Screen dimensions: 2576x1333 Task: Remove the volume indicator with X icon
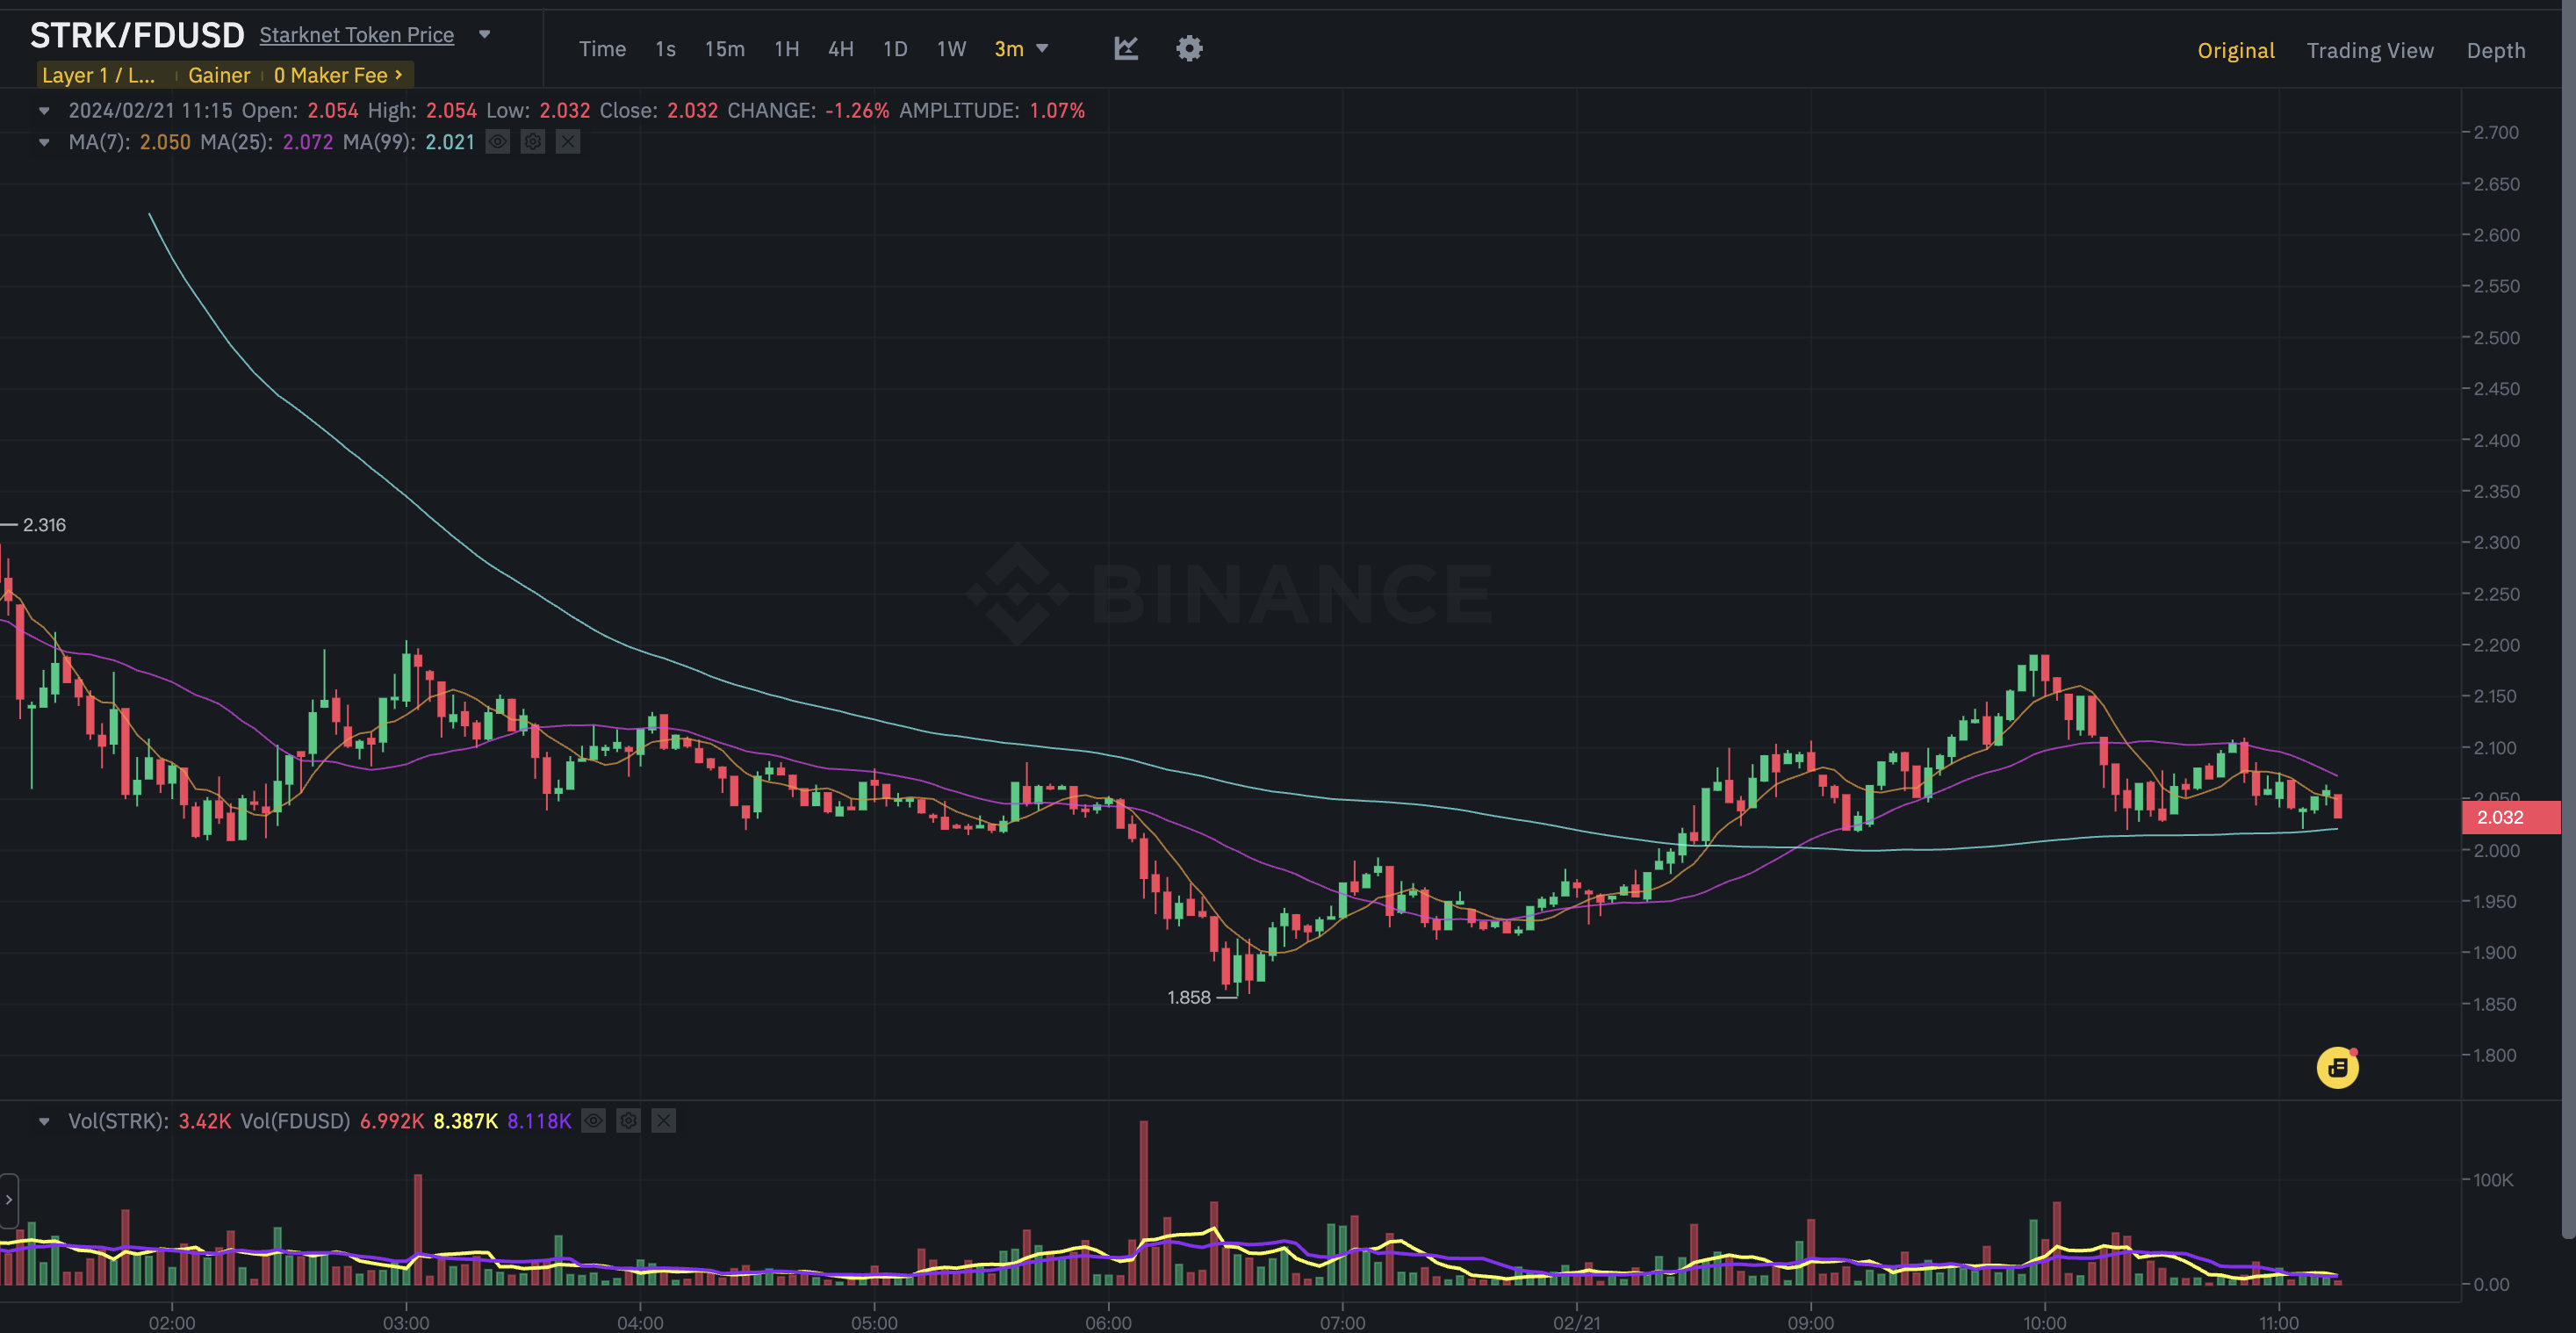pos(664,1121)
